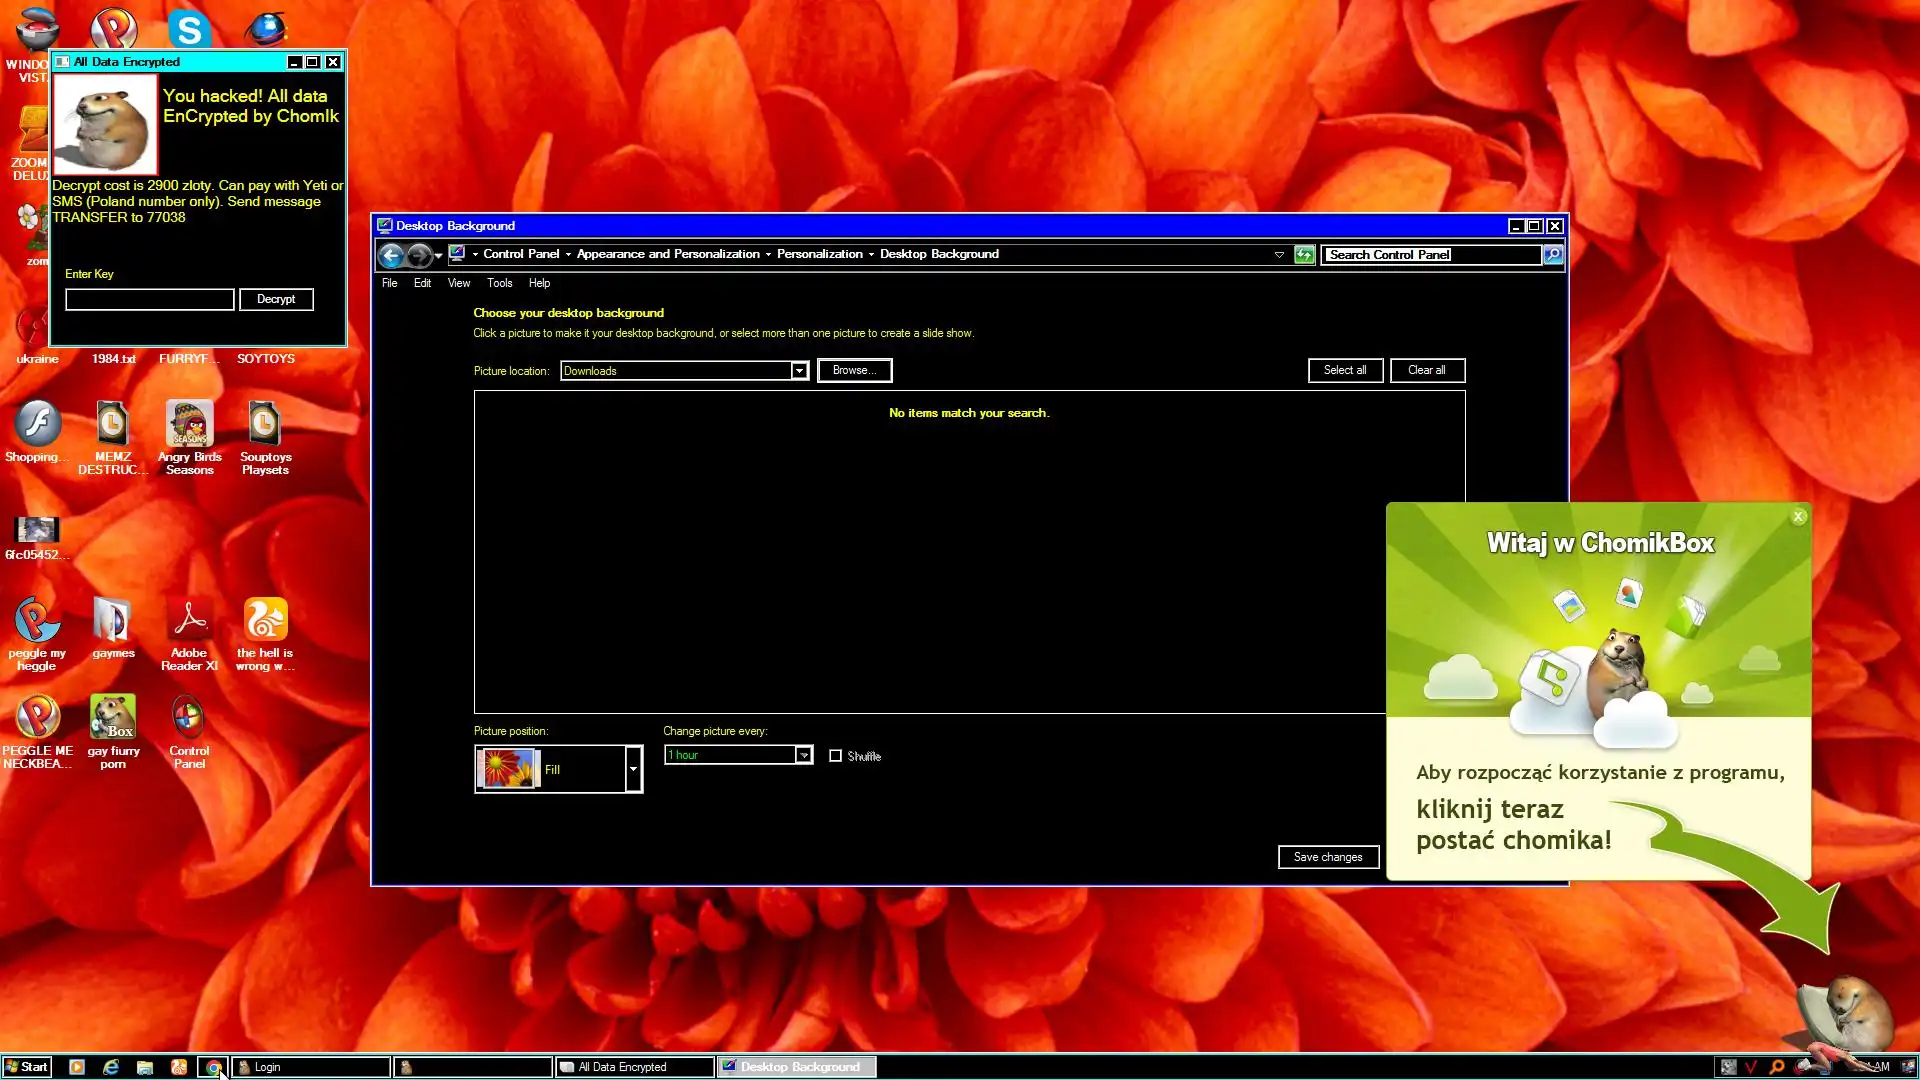Click the Decrypt button

(x=276, y=299)
